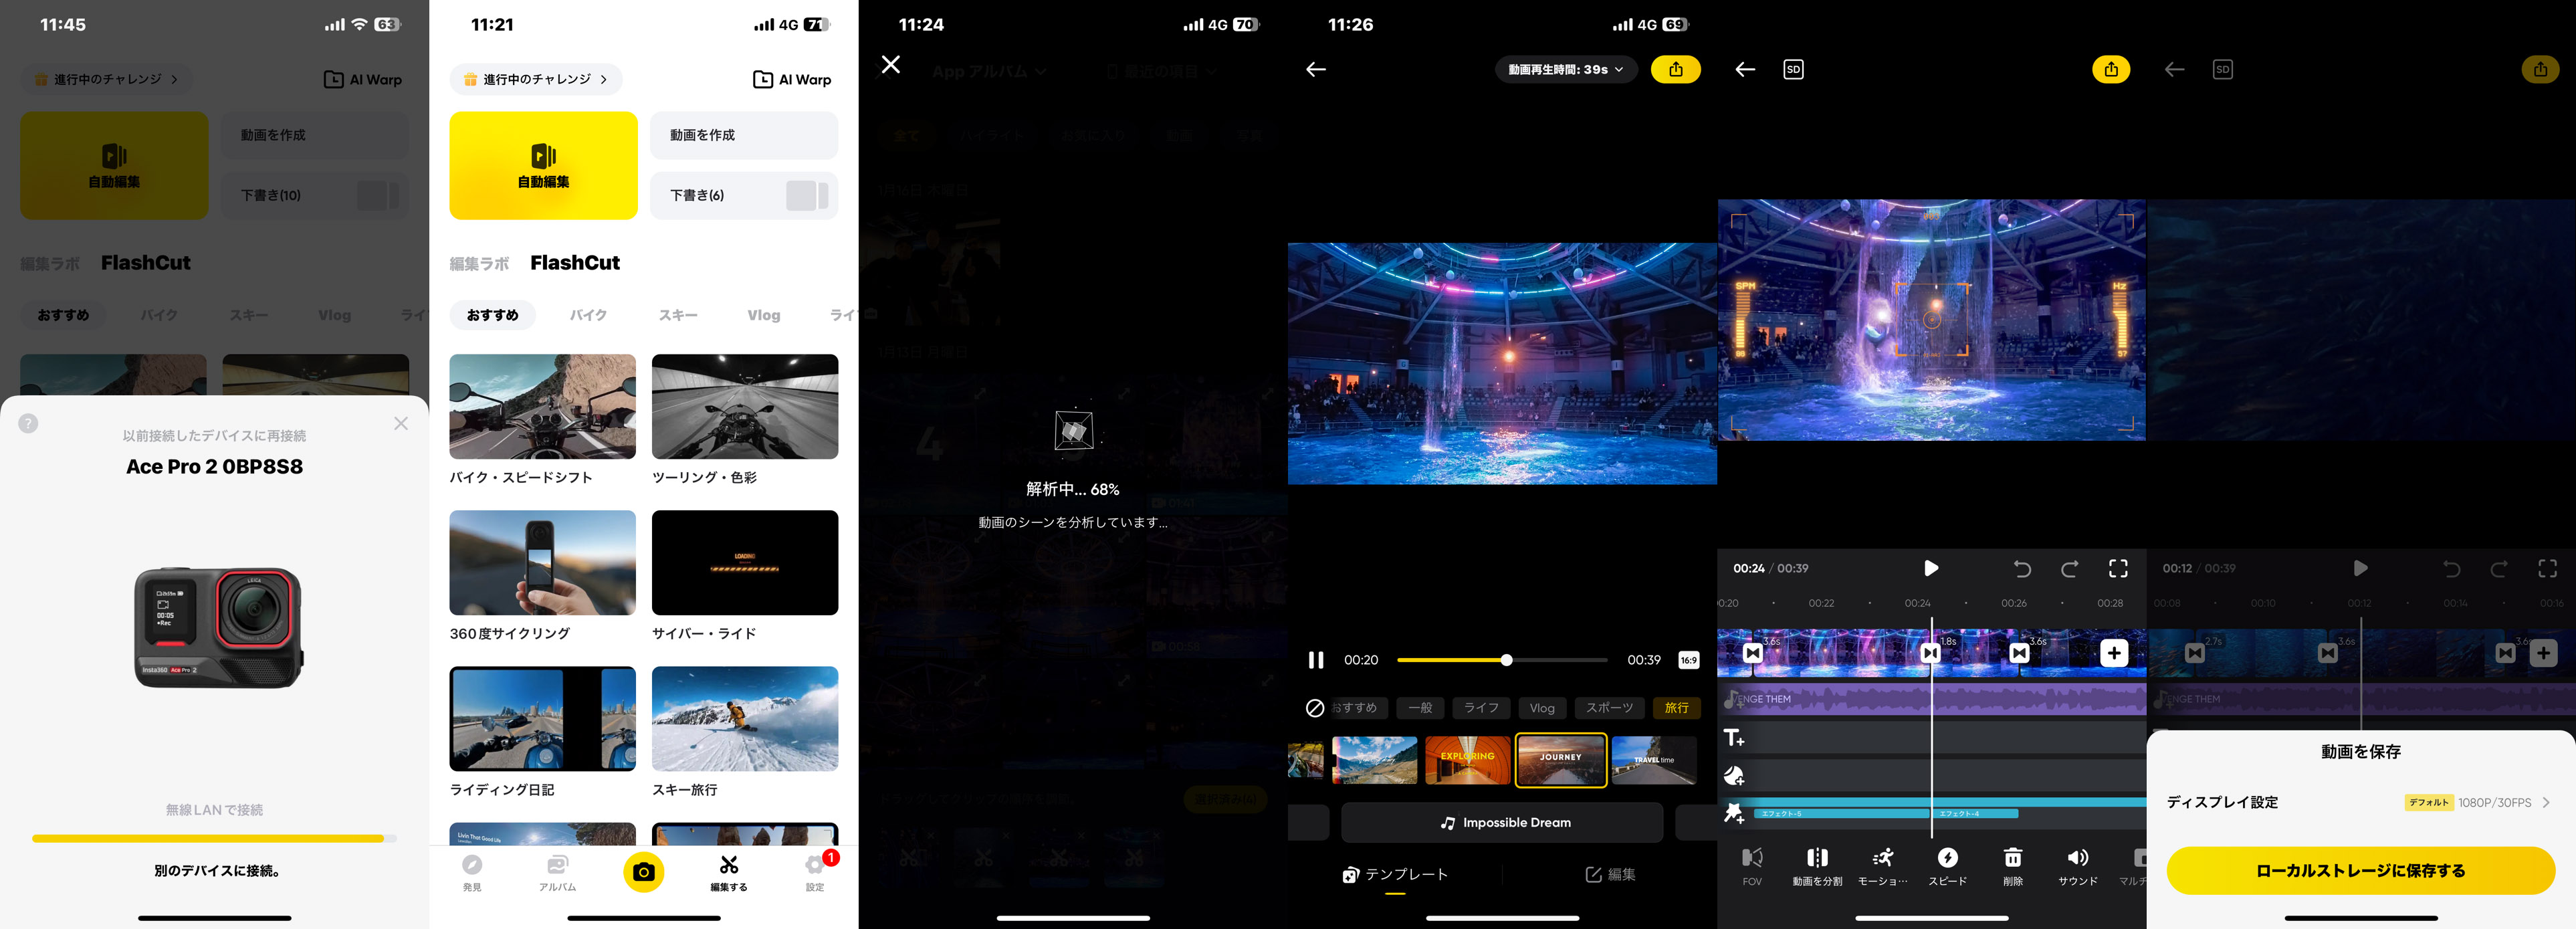Select the 旅行 template category
The image size is (2576, 929).
pos(1676,708)
